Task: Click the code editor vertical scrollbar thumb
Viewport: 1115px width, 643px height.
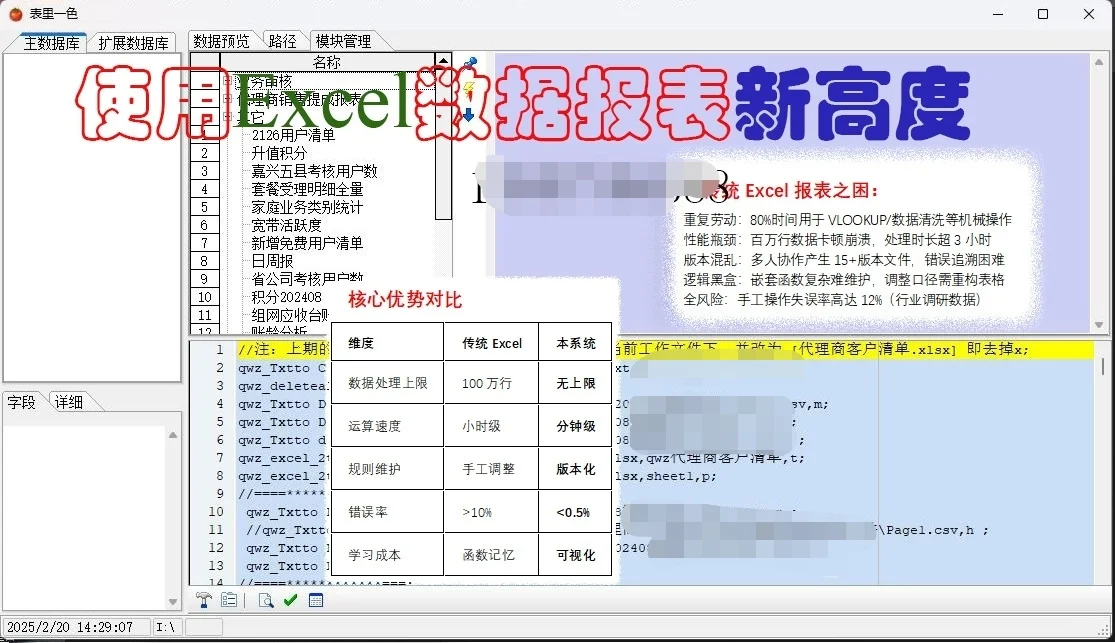Action: pyautogui.click(x=1103, y=366)
